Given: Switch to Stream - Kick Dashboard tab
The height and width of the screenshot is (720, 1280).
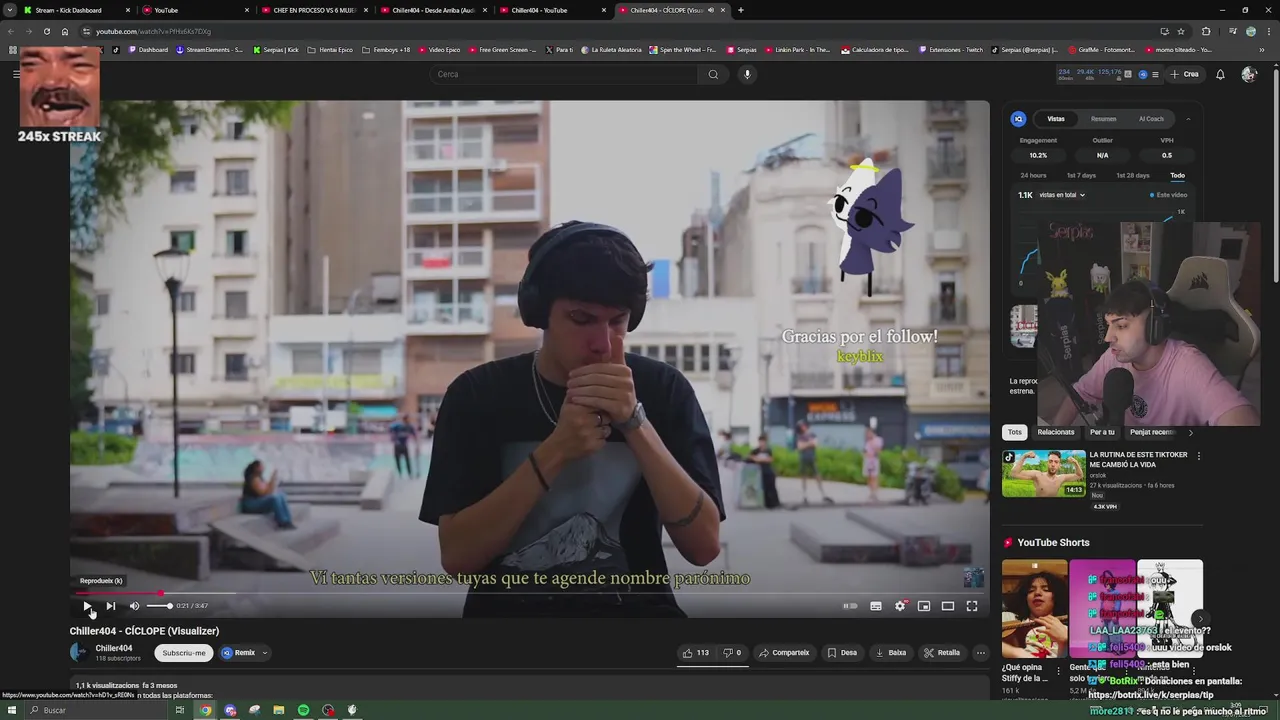Looking at the screenshot, I should coord(75,10).
